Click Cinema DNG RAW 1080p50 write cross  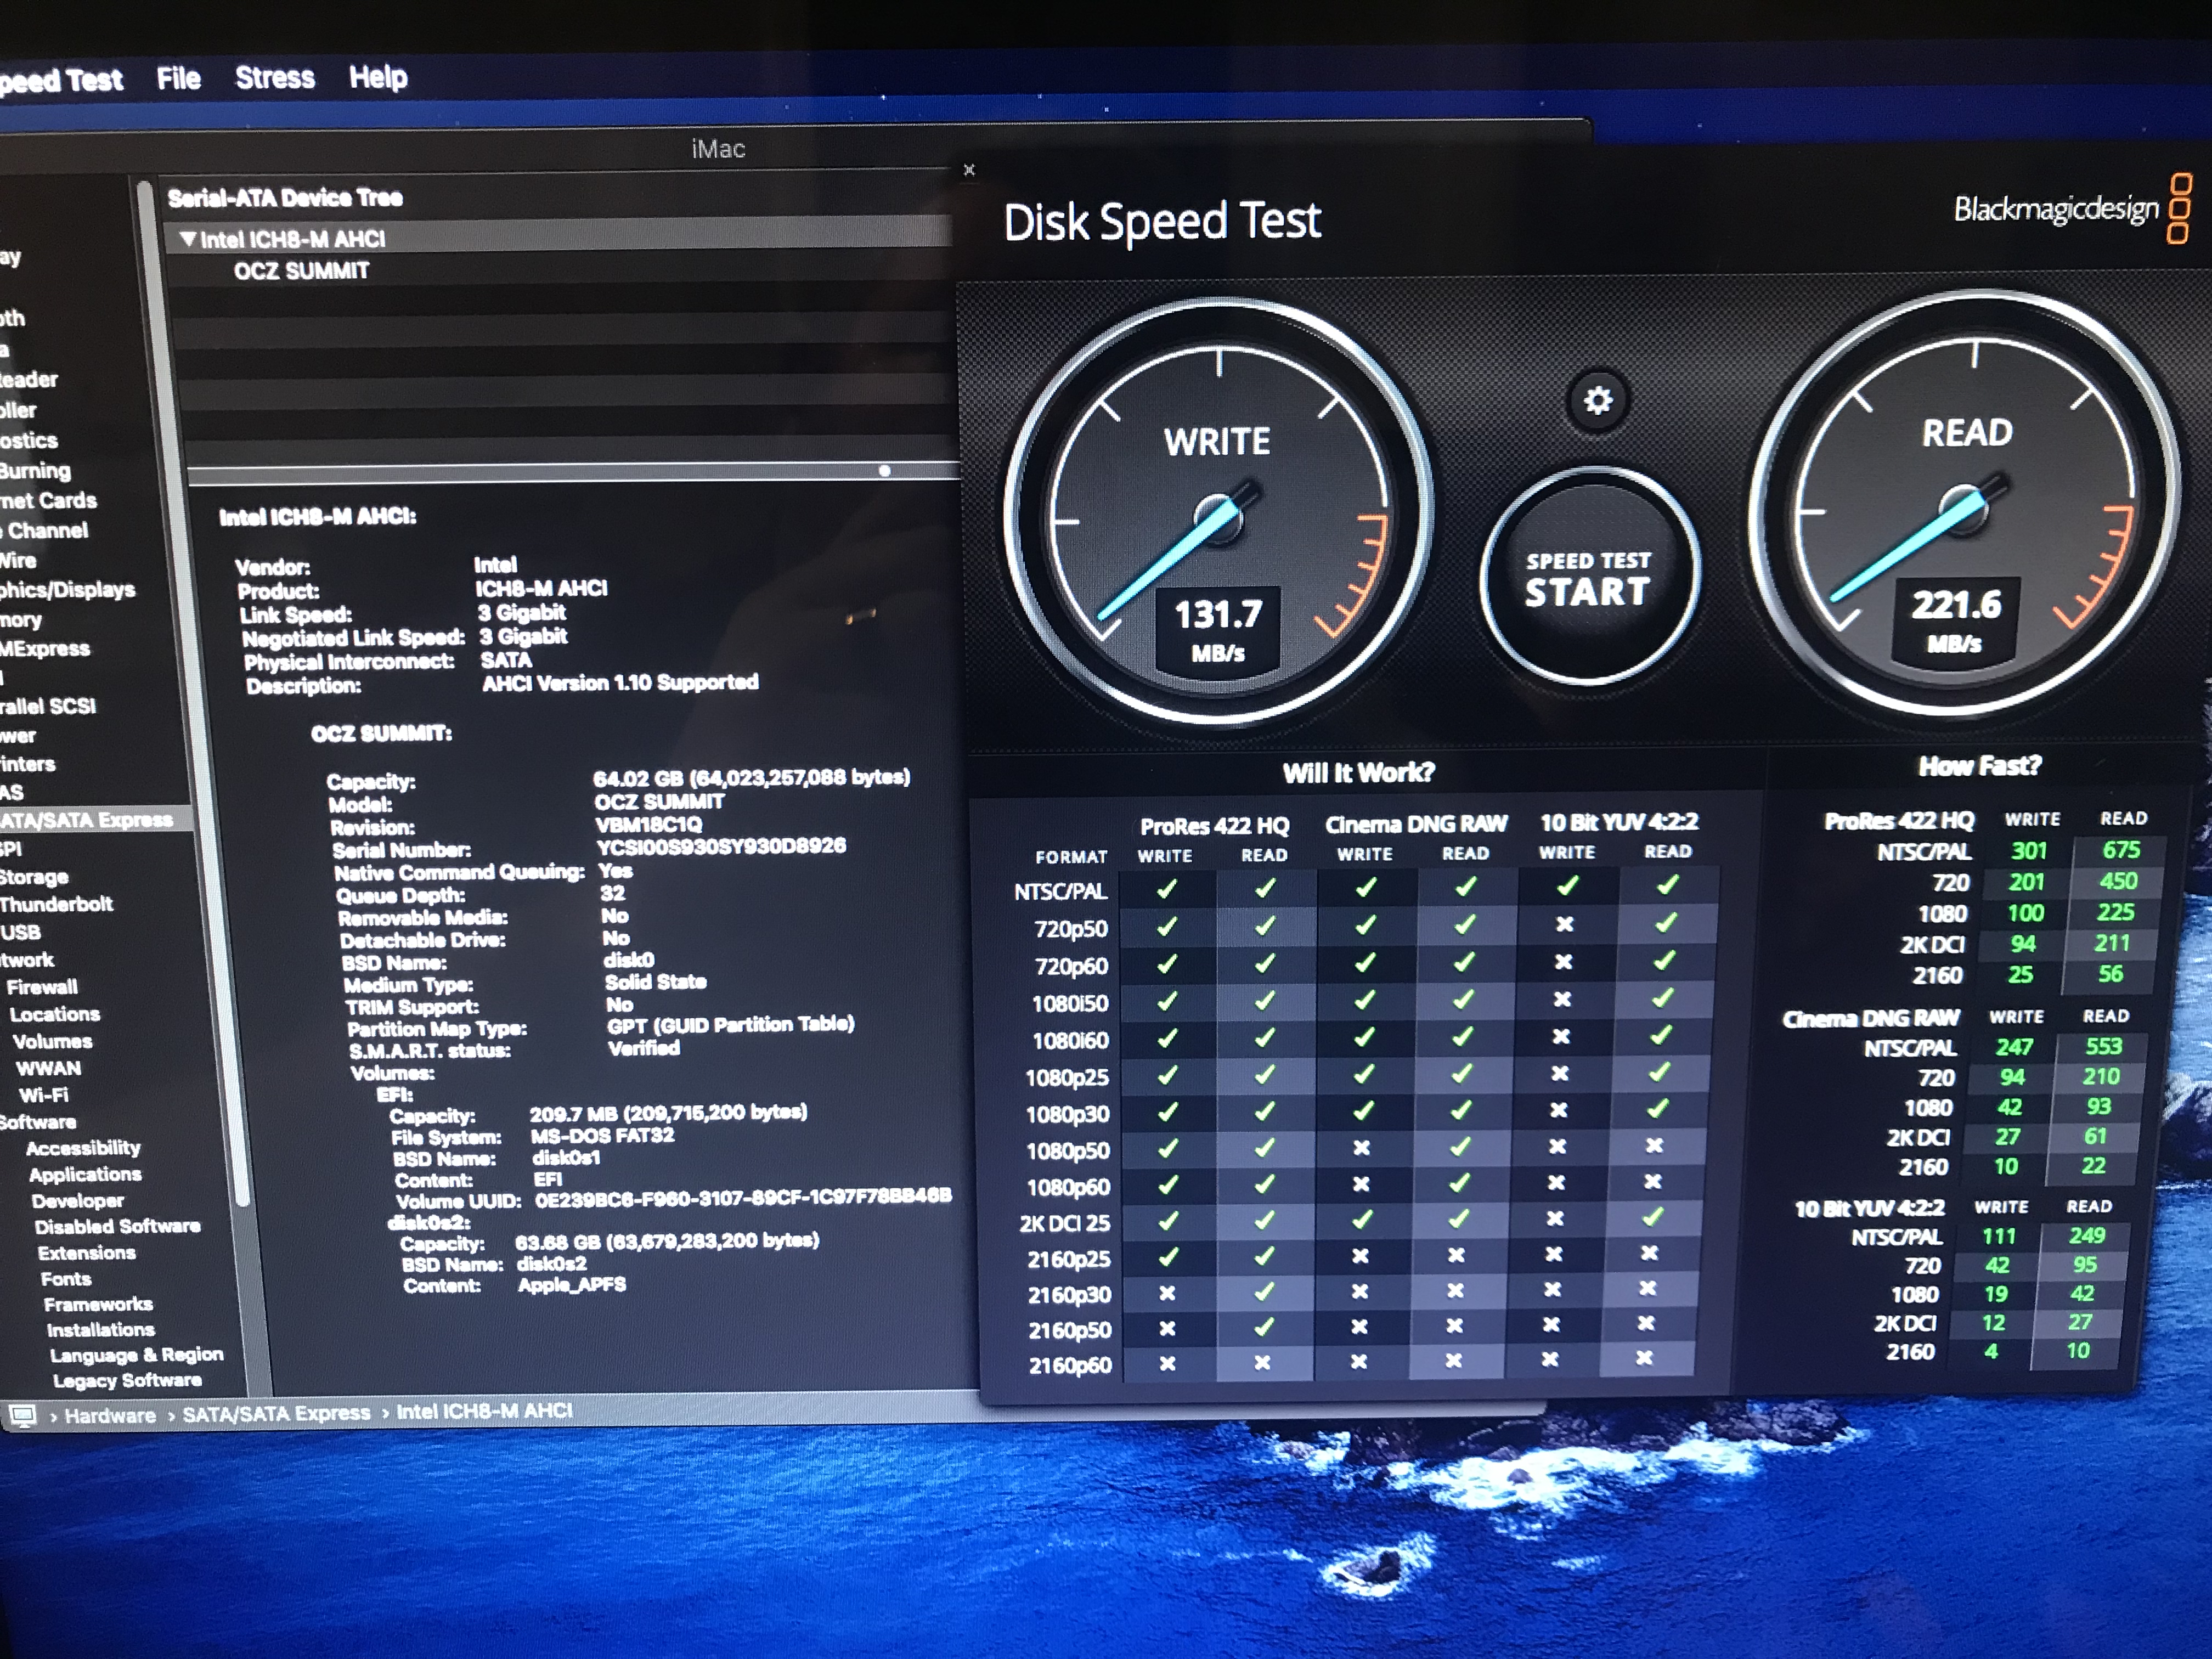click(x=1361, y=1148)
